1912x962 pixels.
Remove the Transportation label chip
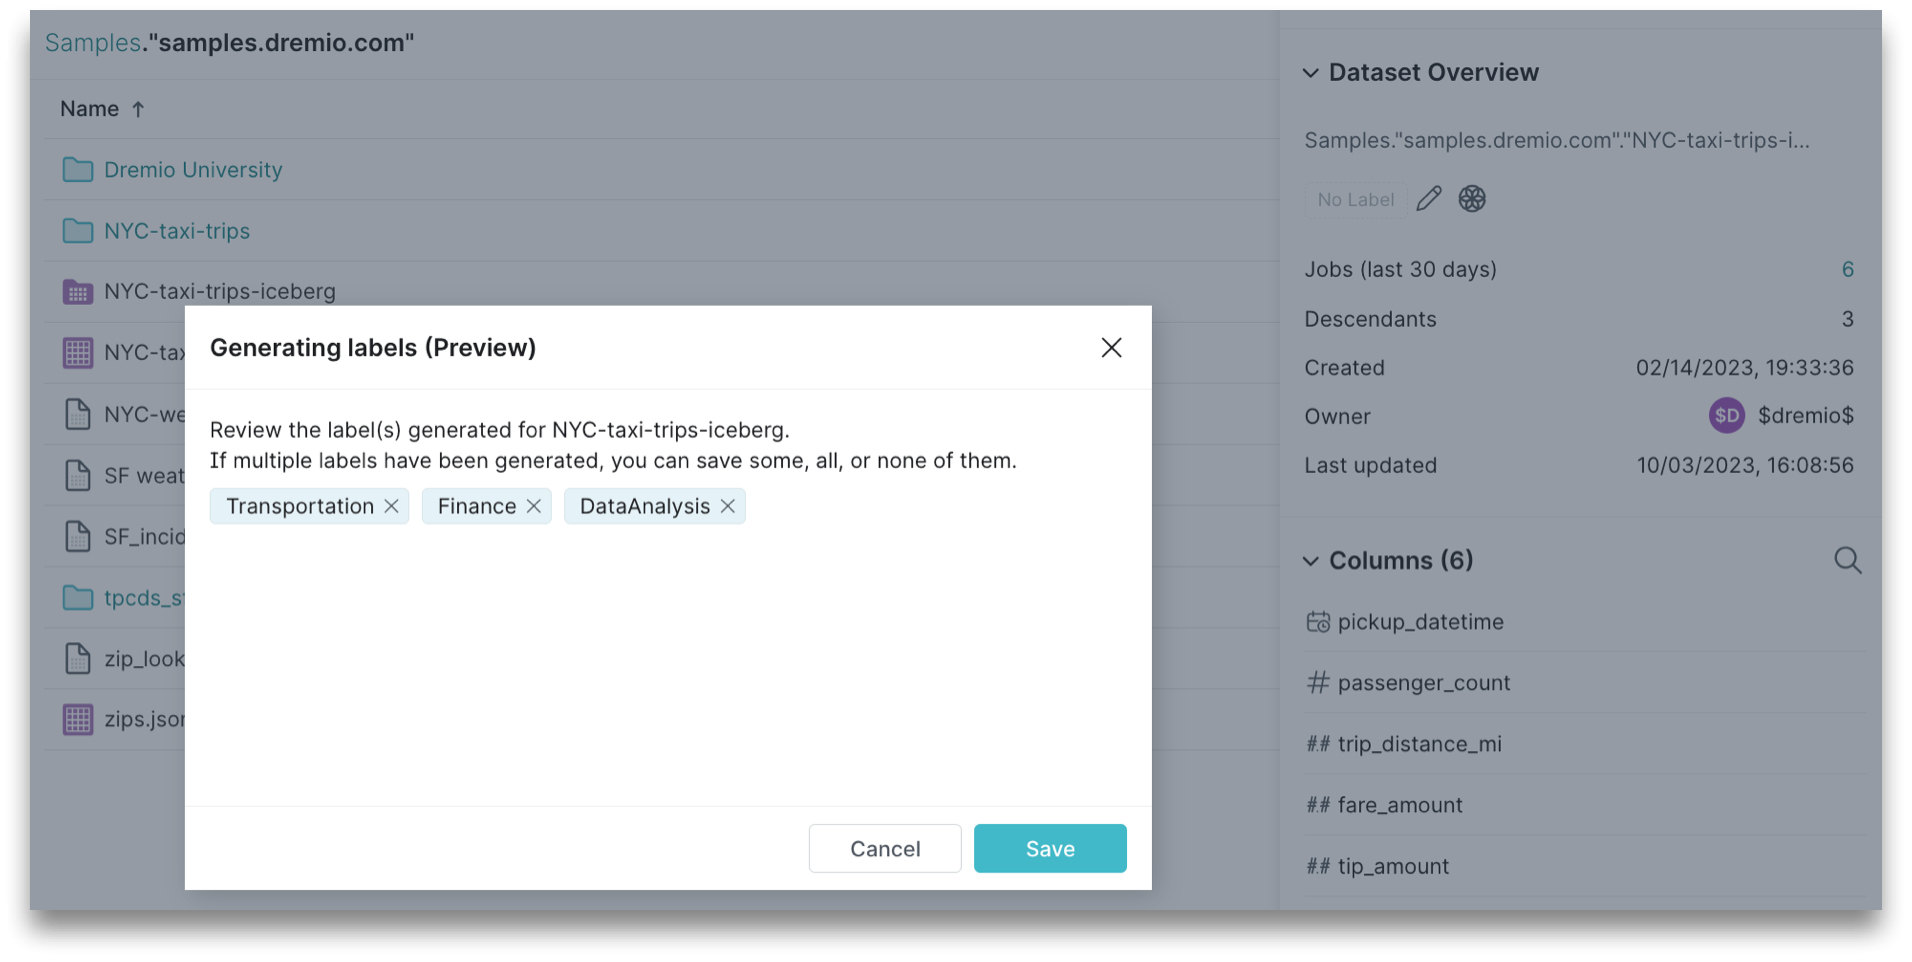(x=391, y=506)
